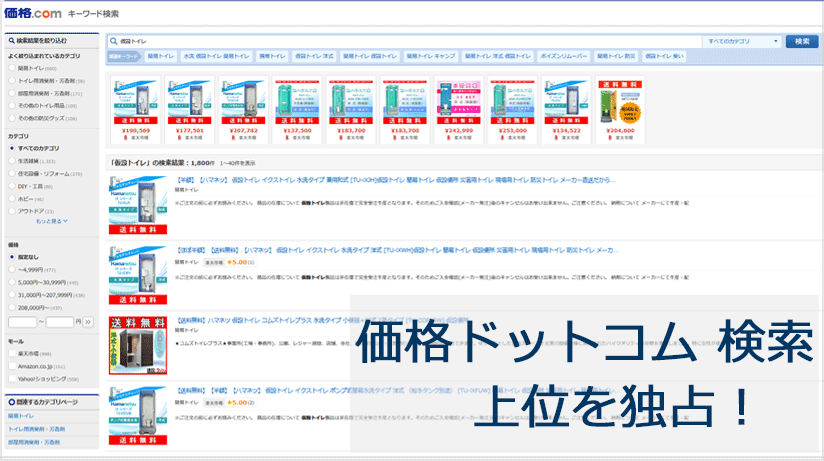Select the 31,000円~207,999円 price radio
The height and width of the screenshot is (461, 824).
pyautogui.click(x=12, y=295)
